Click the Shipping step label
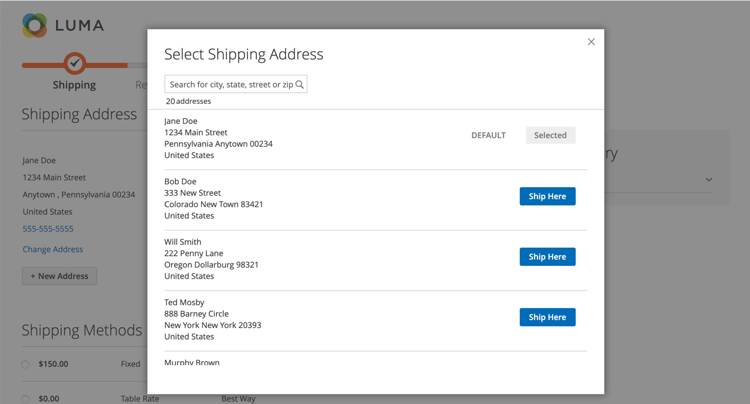The width and height of the screenshot is (750, 404). 74,85
